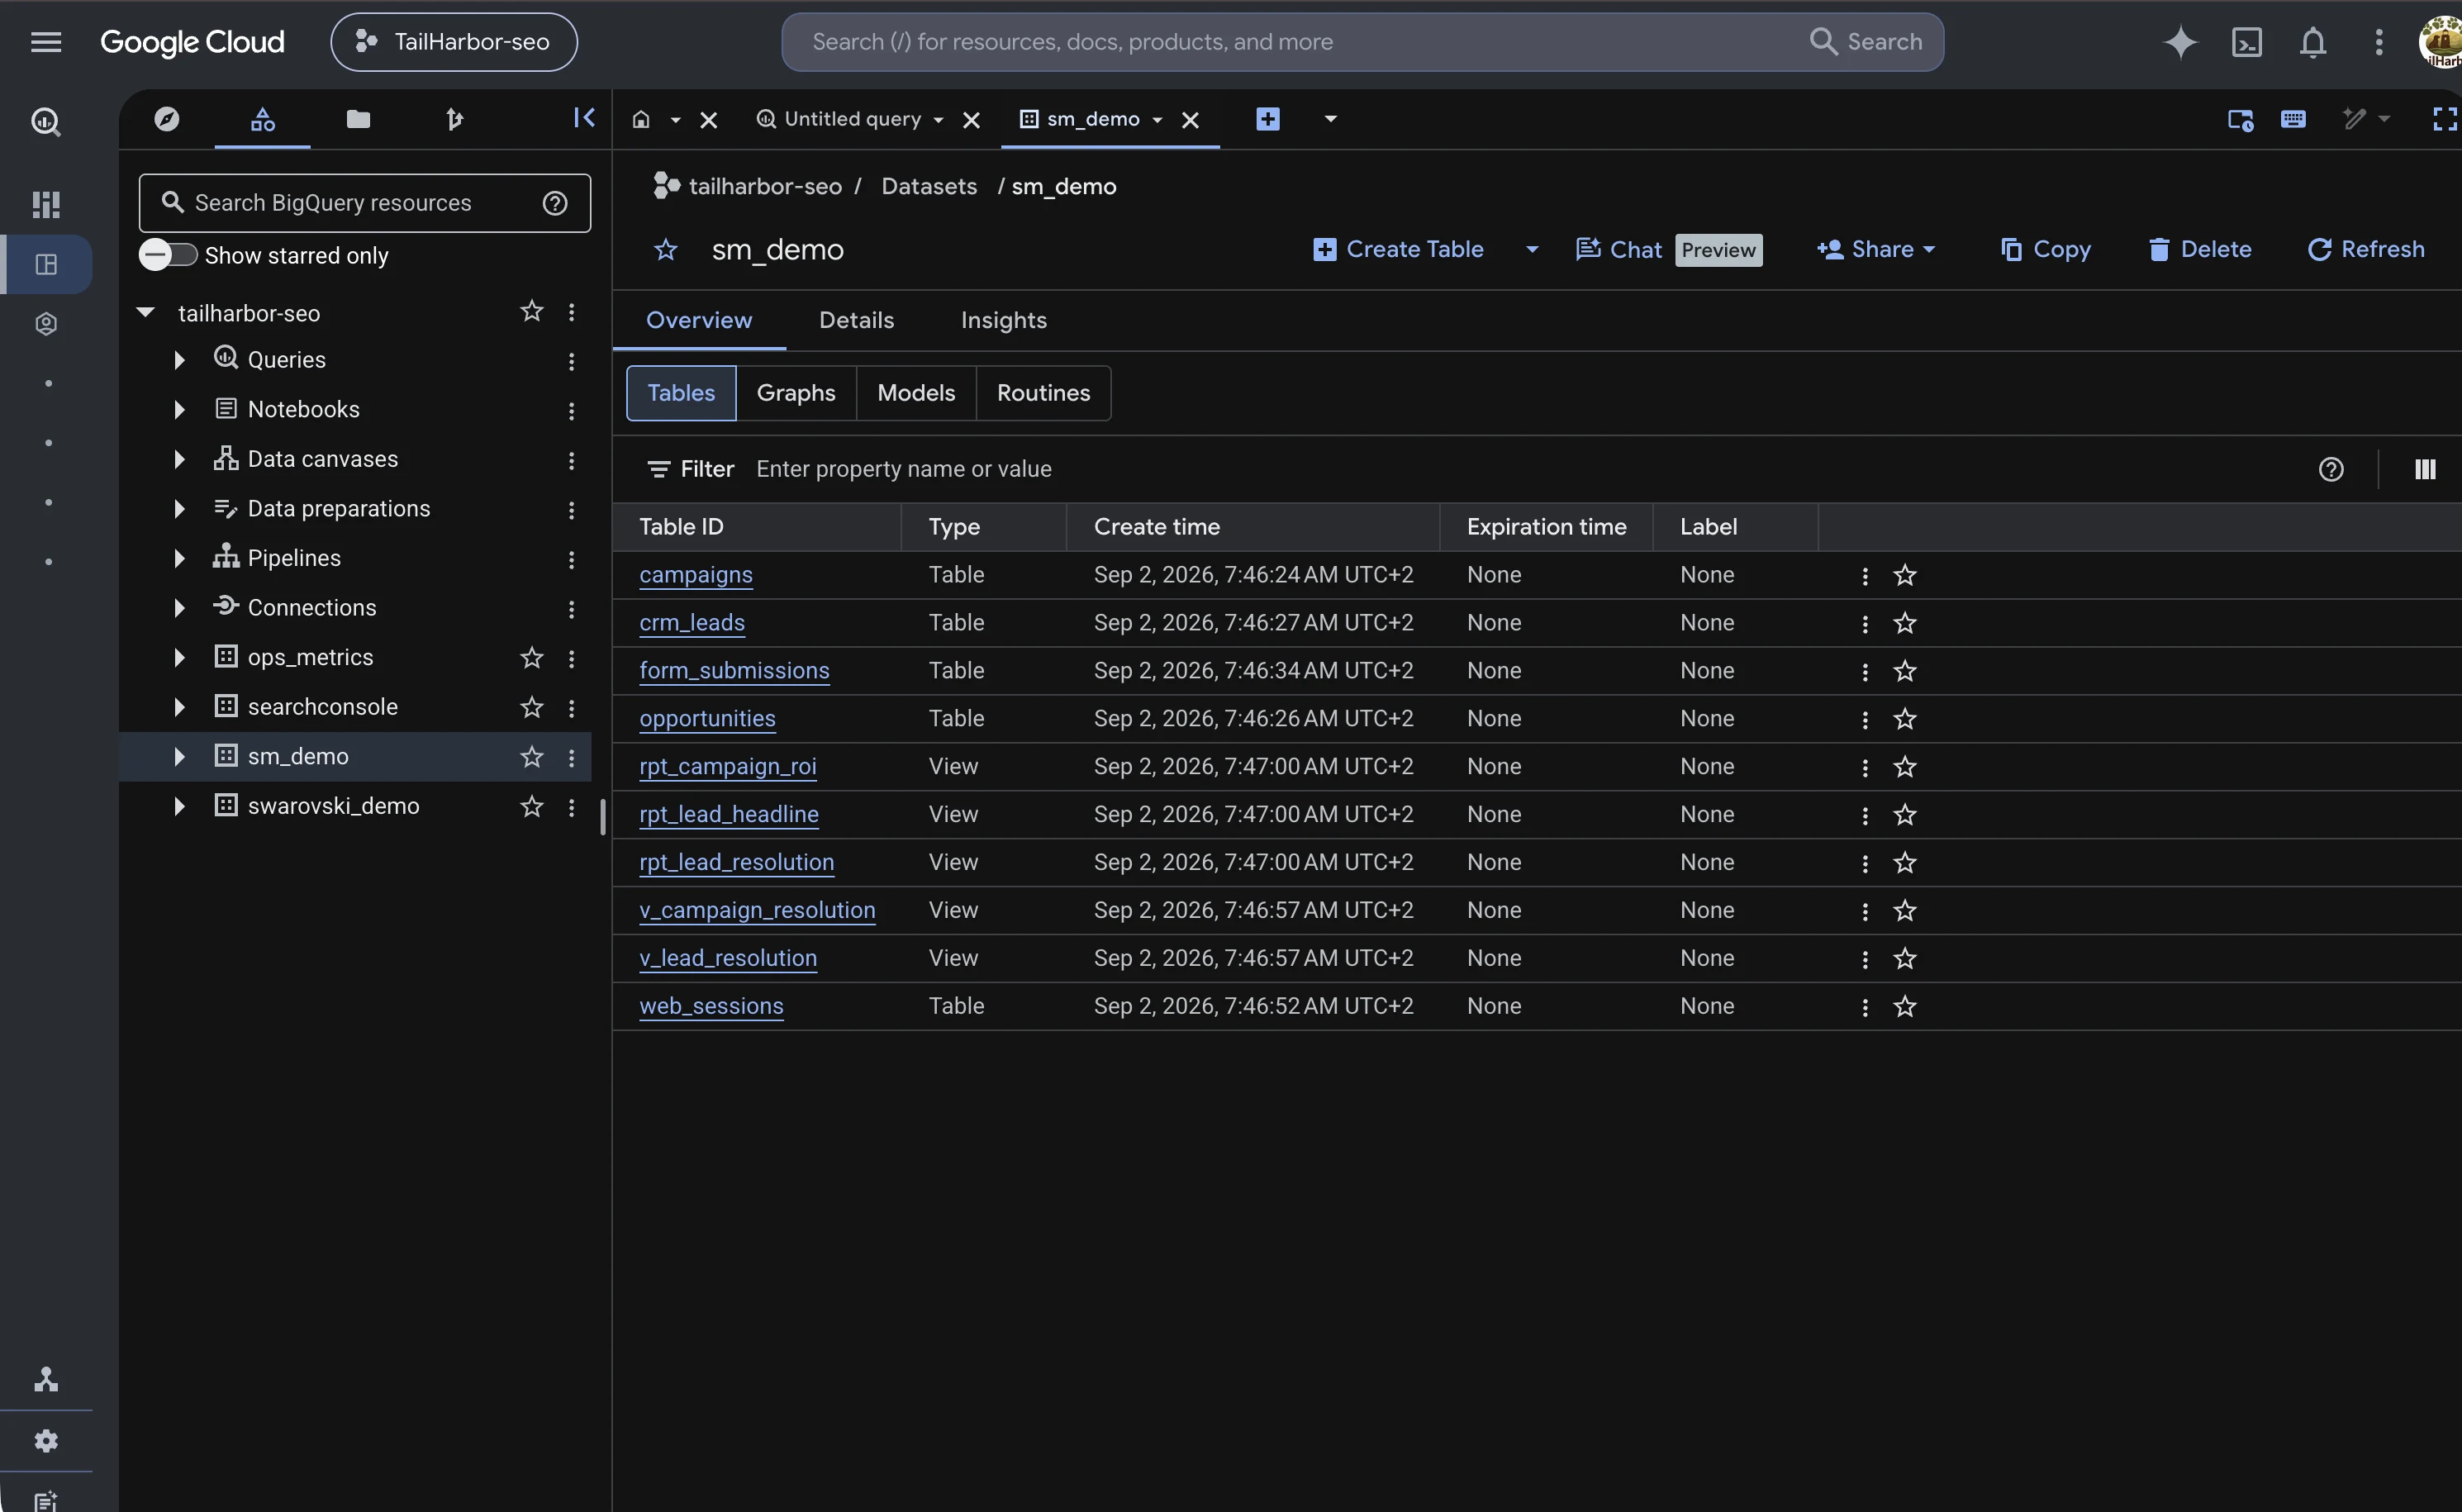The width and height of the screenshot is (2462, 1512).
Task: Expand the Queries node
Action: (x=179, y=360)
